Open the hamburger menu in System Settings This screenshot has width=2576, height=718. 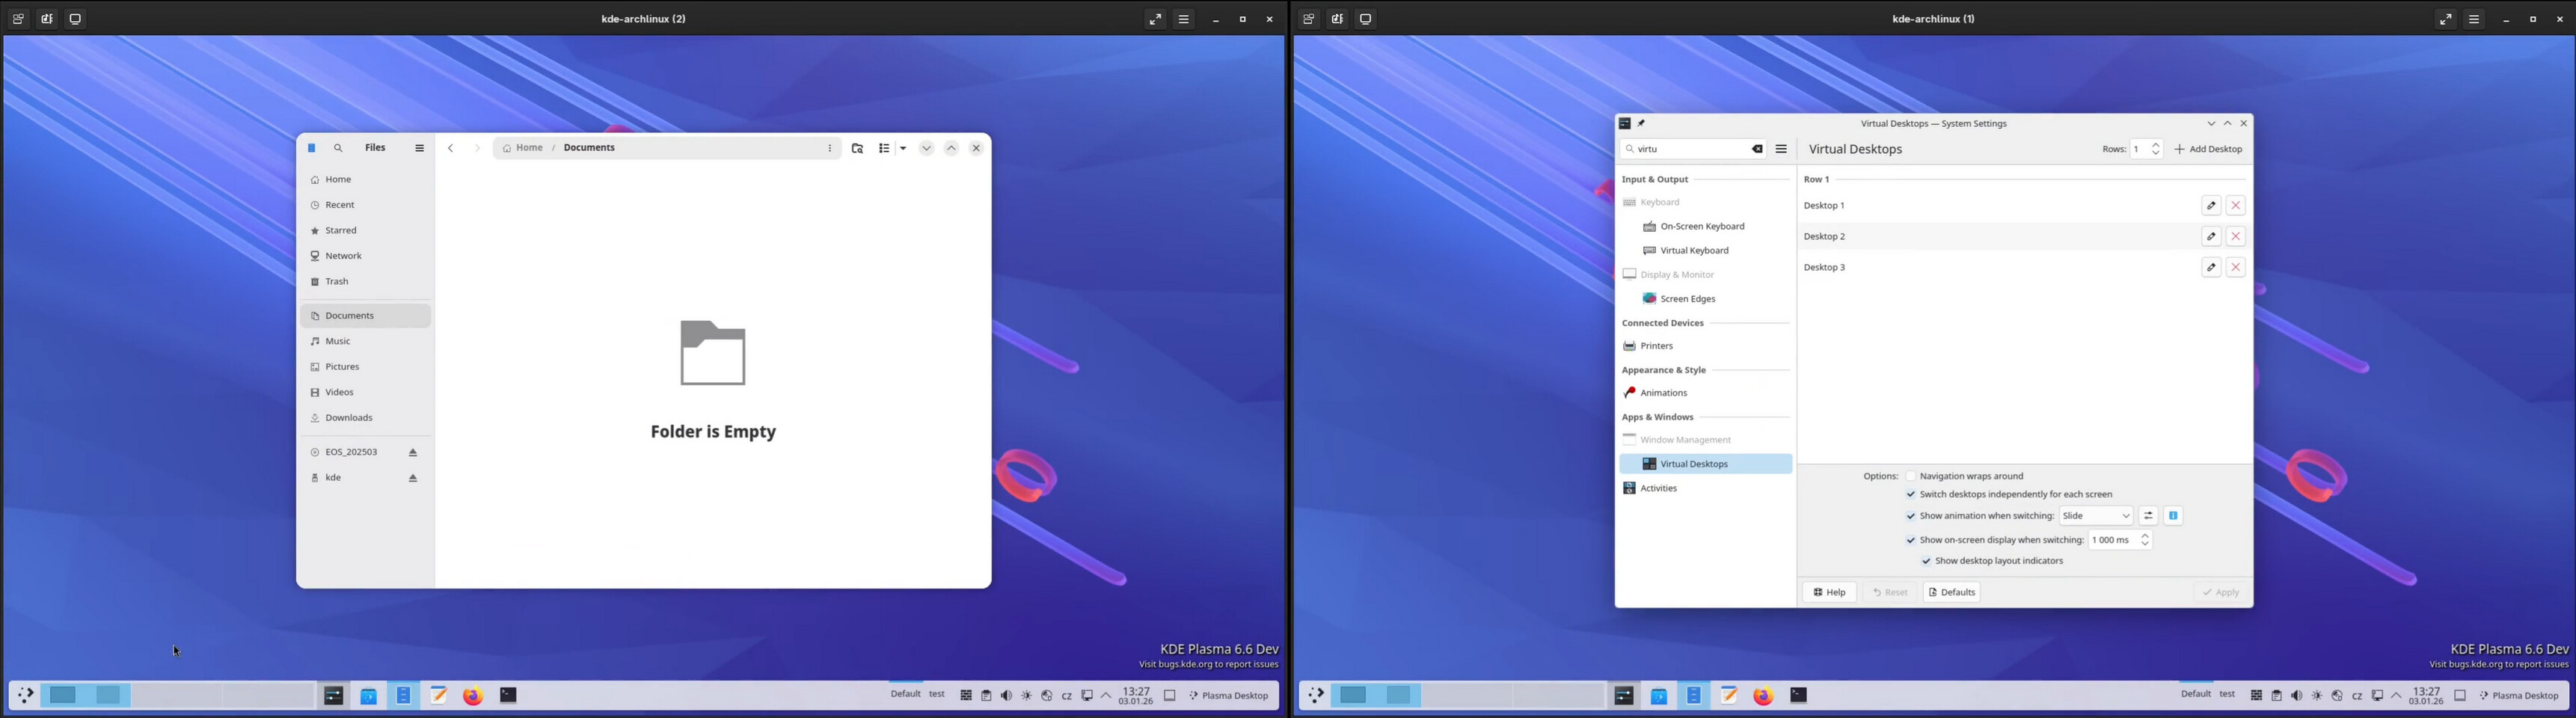coord(1781,148)
